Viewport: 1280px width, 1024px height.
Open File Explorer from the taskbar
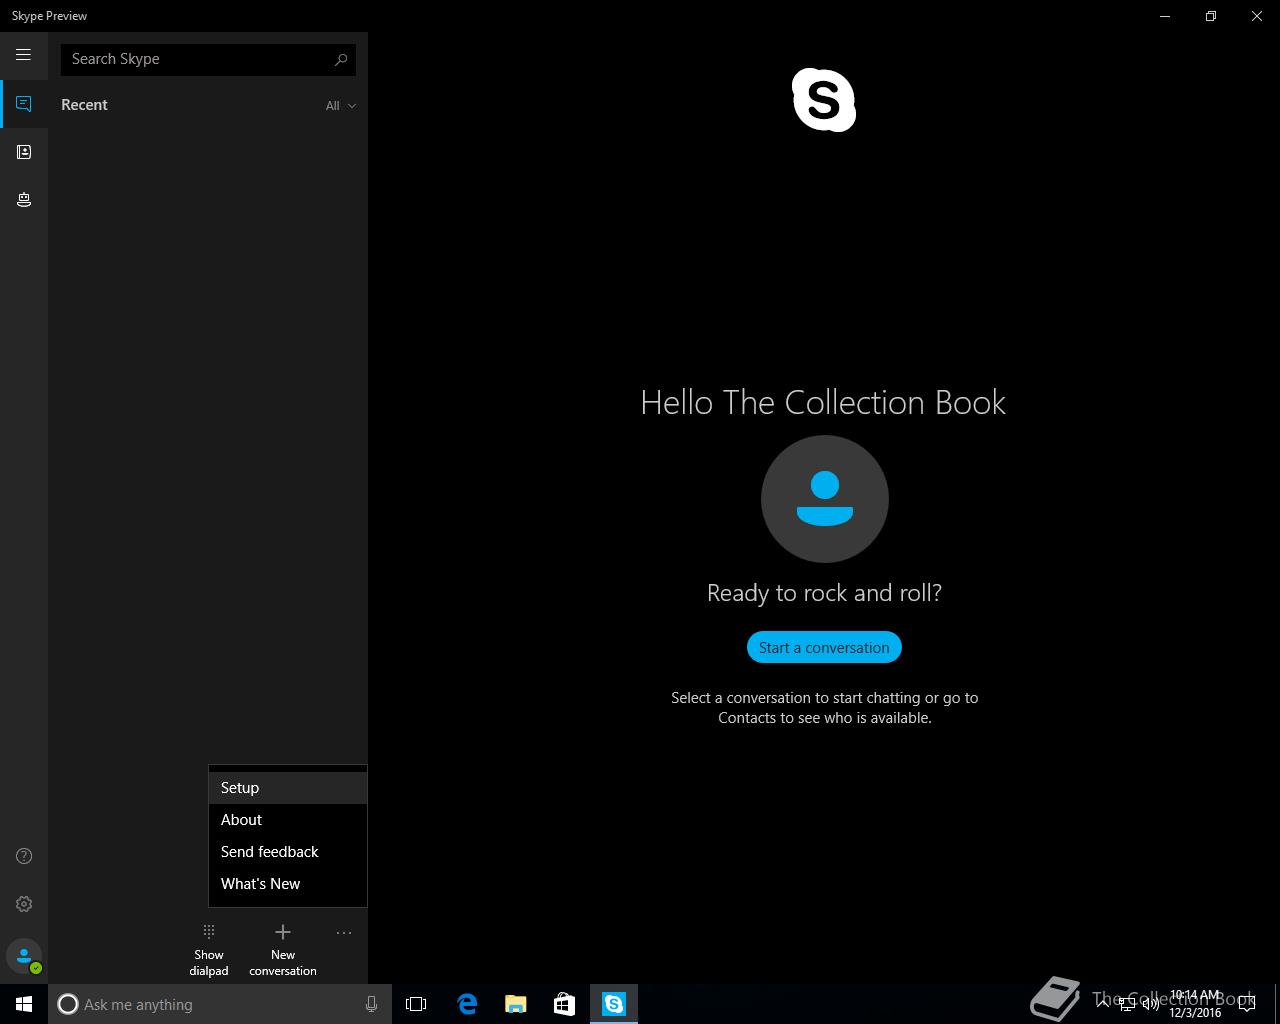click(x=516, y=1004)
